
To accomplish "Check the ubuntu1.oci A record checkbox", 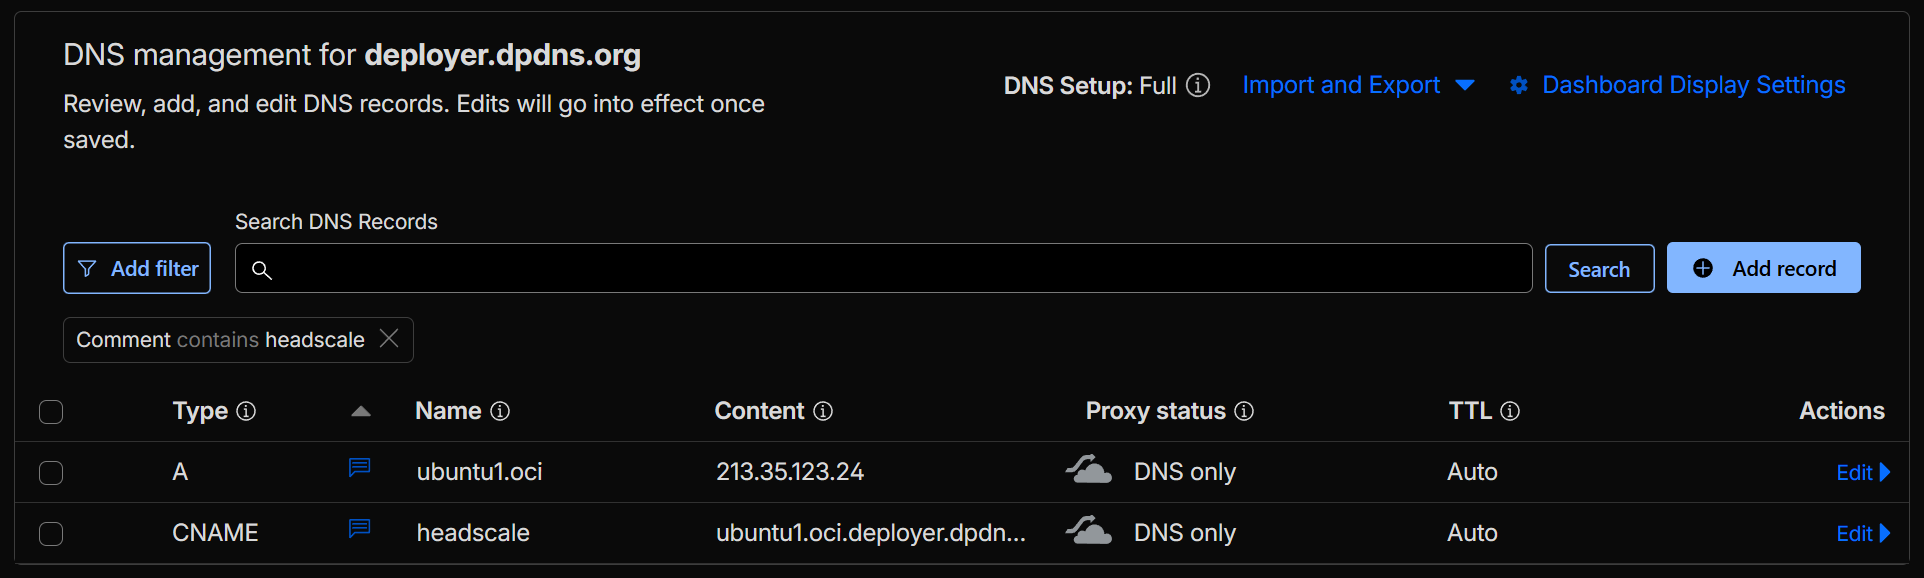I will [x=51, y=473].
